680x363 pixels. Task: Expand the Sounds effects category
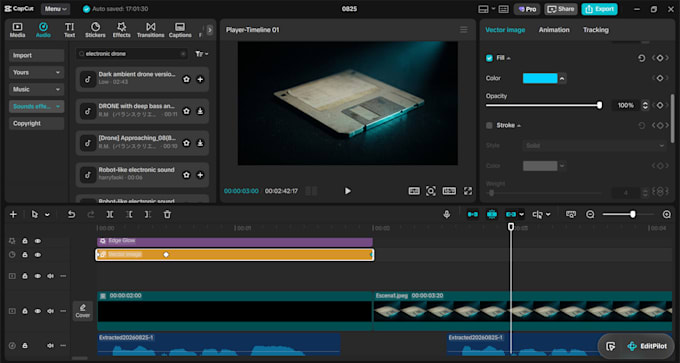36,106
